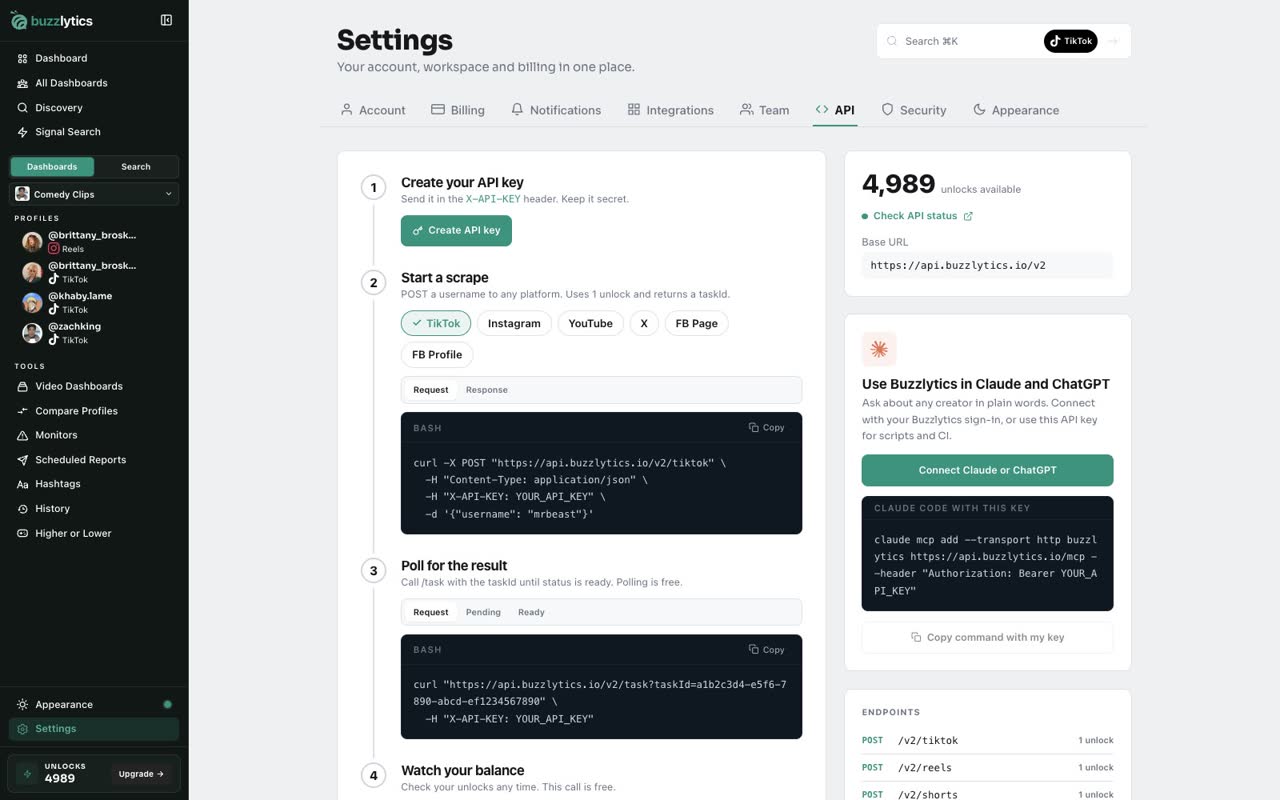The height and width of the screenshot is (800, 1280).
Task: Select the YouTube platform chip
Action: (x=591, y=323)
